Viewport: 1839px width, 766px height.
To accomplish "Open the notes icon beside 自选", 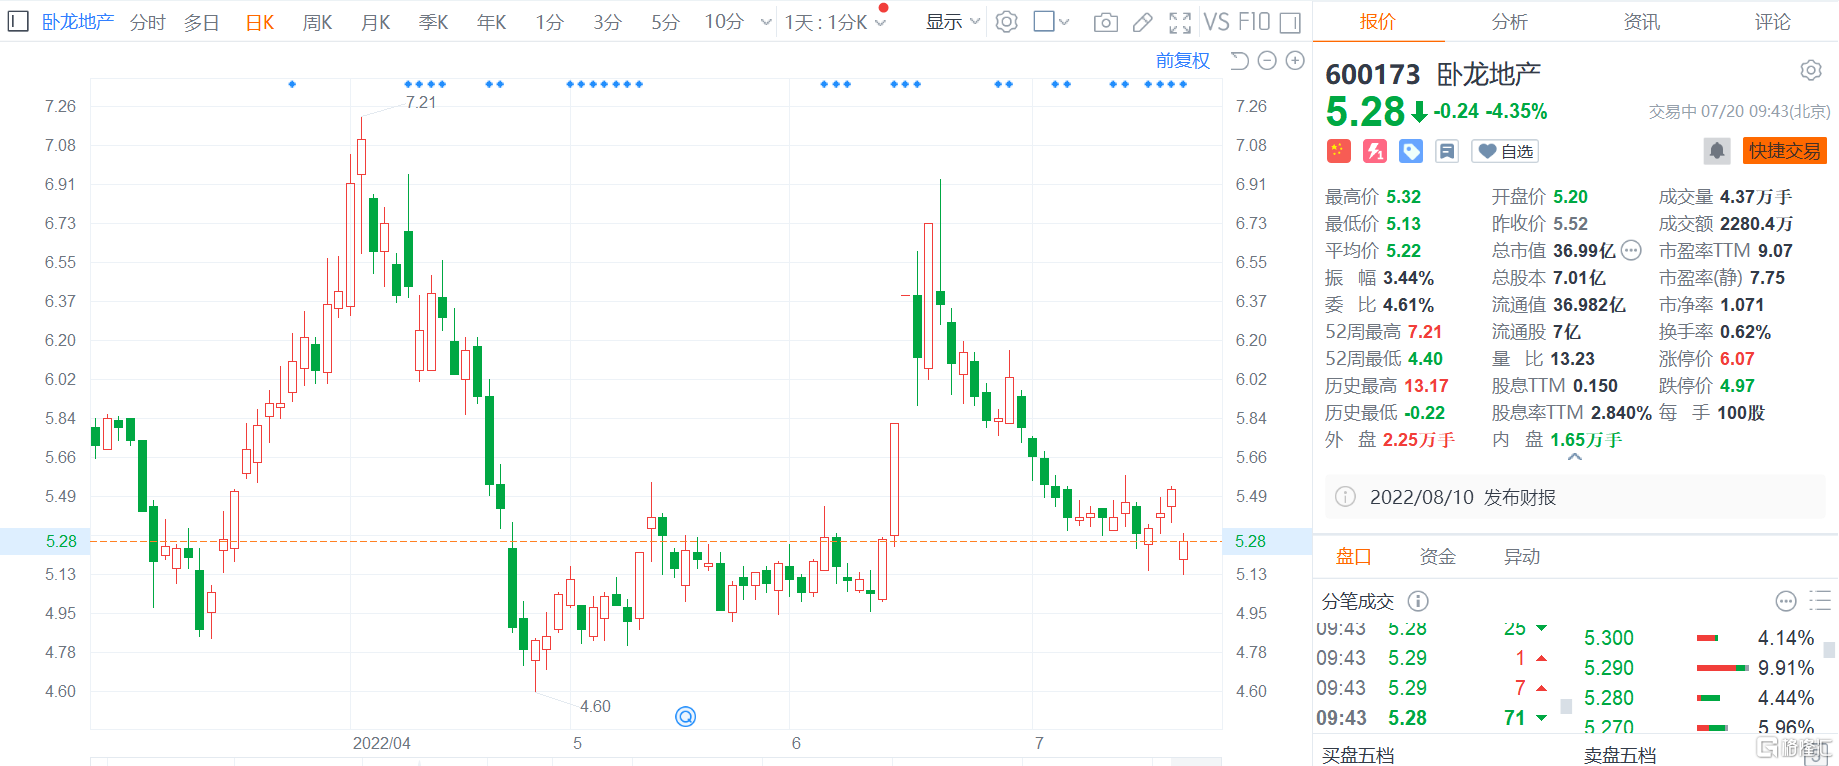I will tap(1447, 151).
